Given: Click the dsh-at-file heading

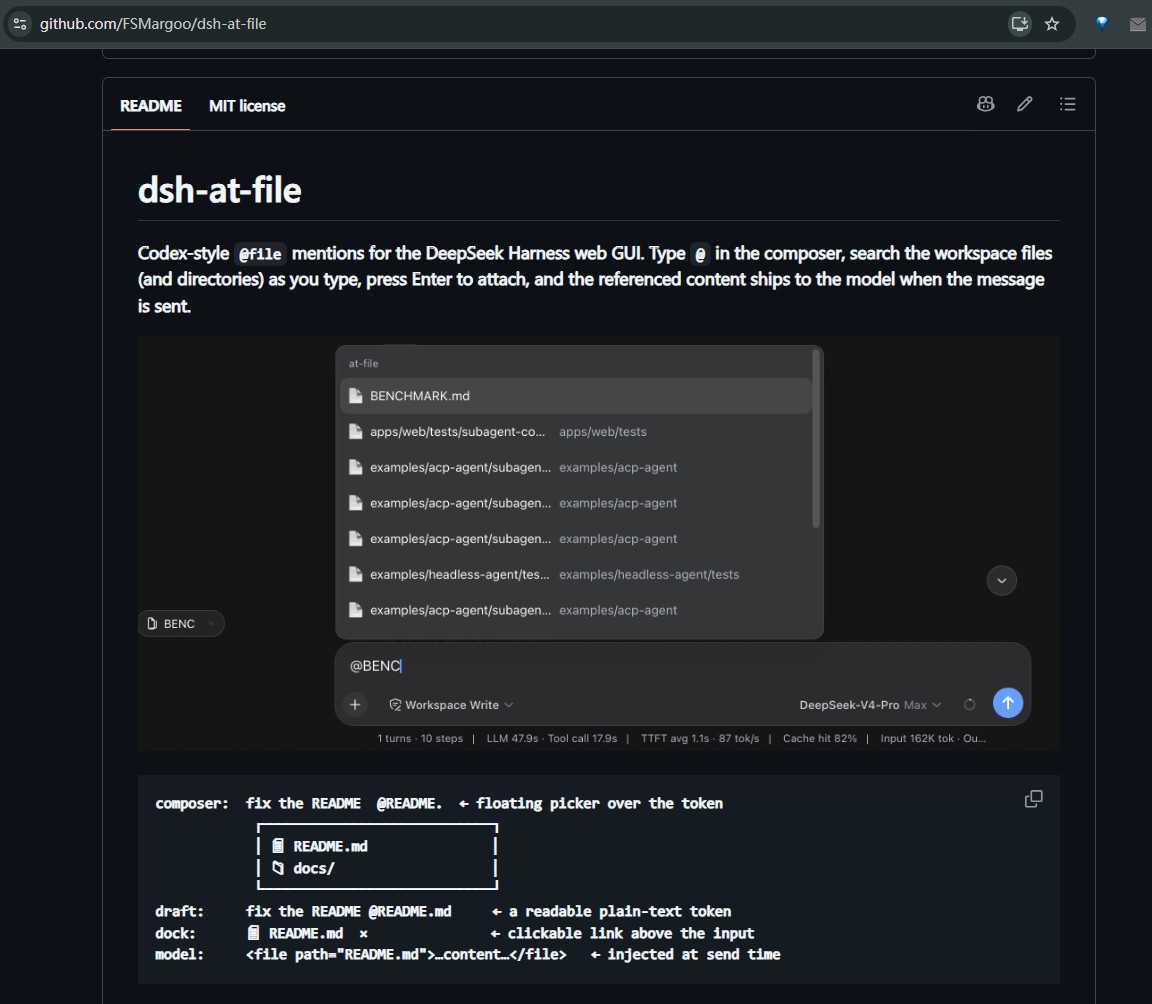Looking at the screenshot, I should [220, 190].
